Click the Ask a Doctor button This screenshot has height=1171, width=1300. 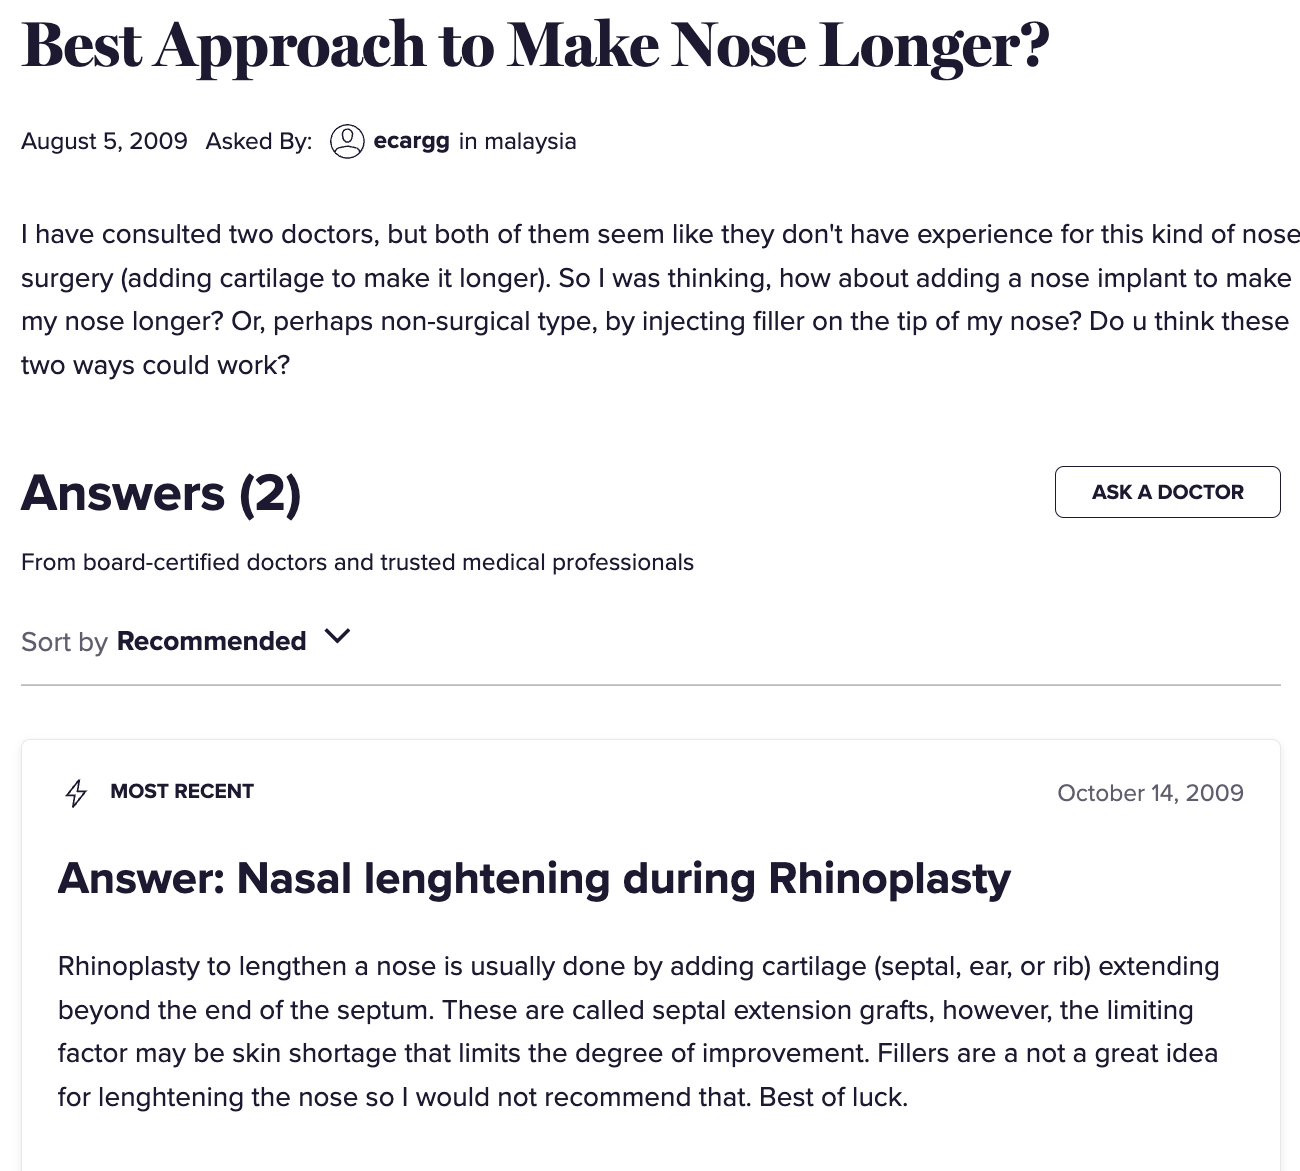pos(1167,492)
